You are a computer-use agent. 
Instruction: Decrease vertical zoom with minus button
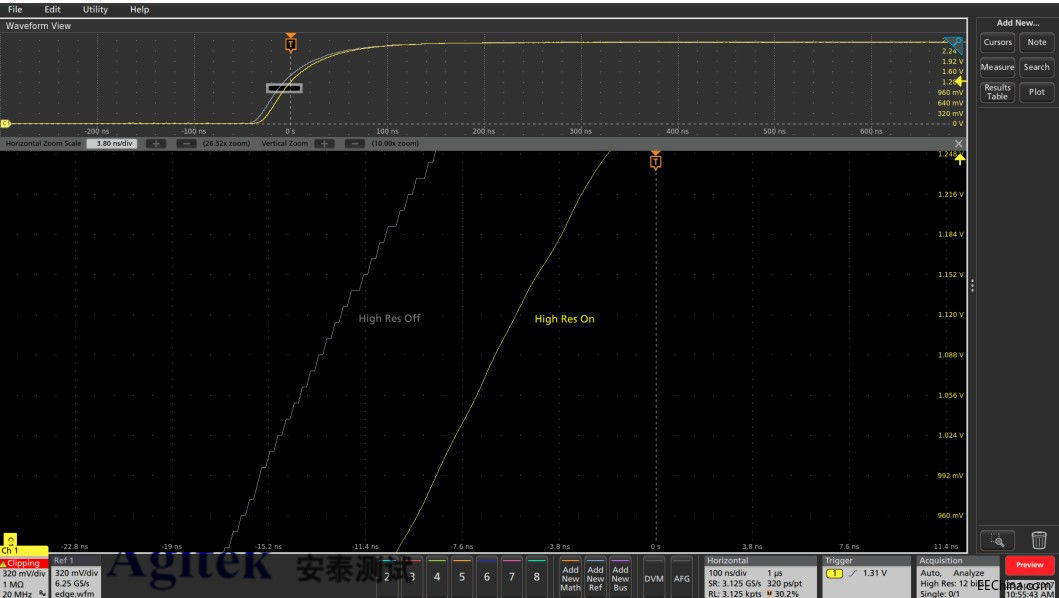pos(355,143)
